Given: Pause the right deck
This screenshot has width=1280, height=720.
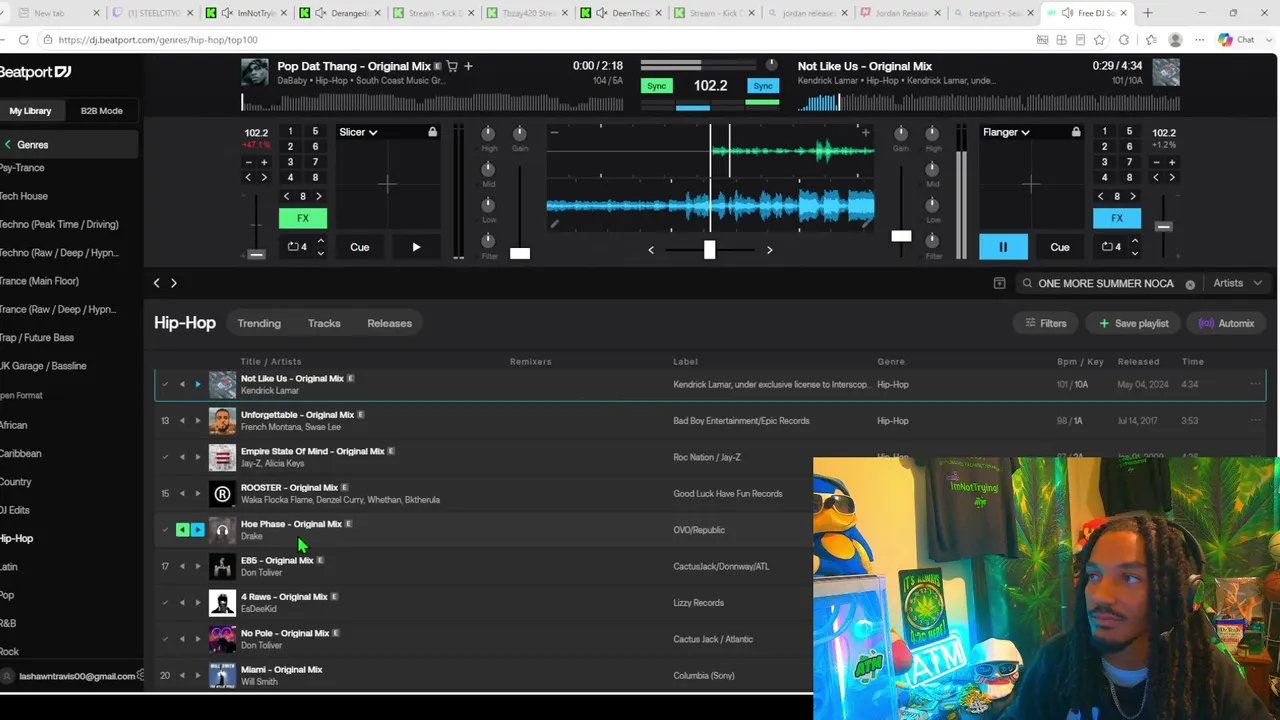Looking at the screenshot, I should pyautogui.click(x=1003, y=247).
